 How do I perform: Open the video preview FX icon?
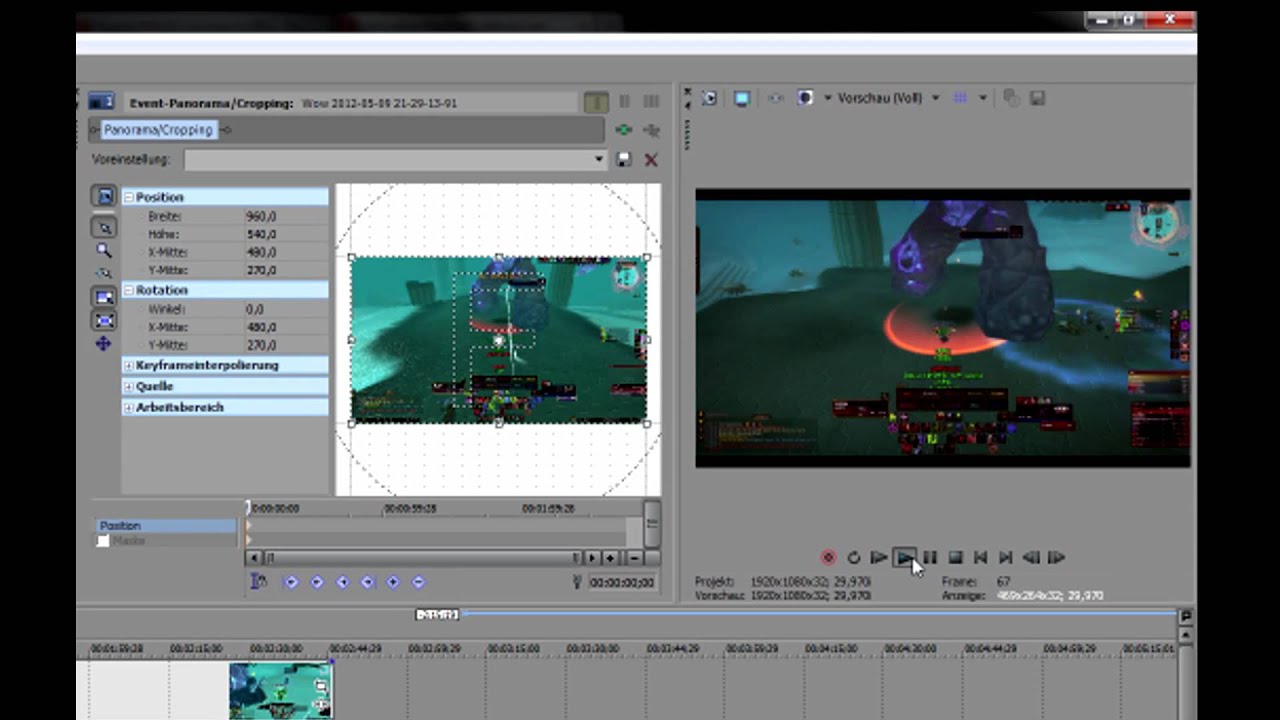(774, 98)
